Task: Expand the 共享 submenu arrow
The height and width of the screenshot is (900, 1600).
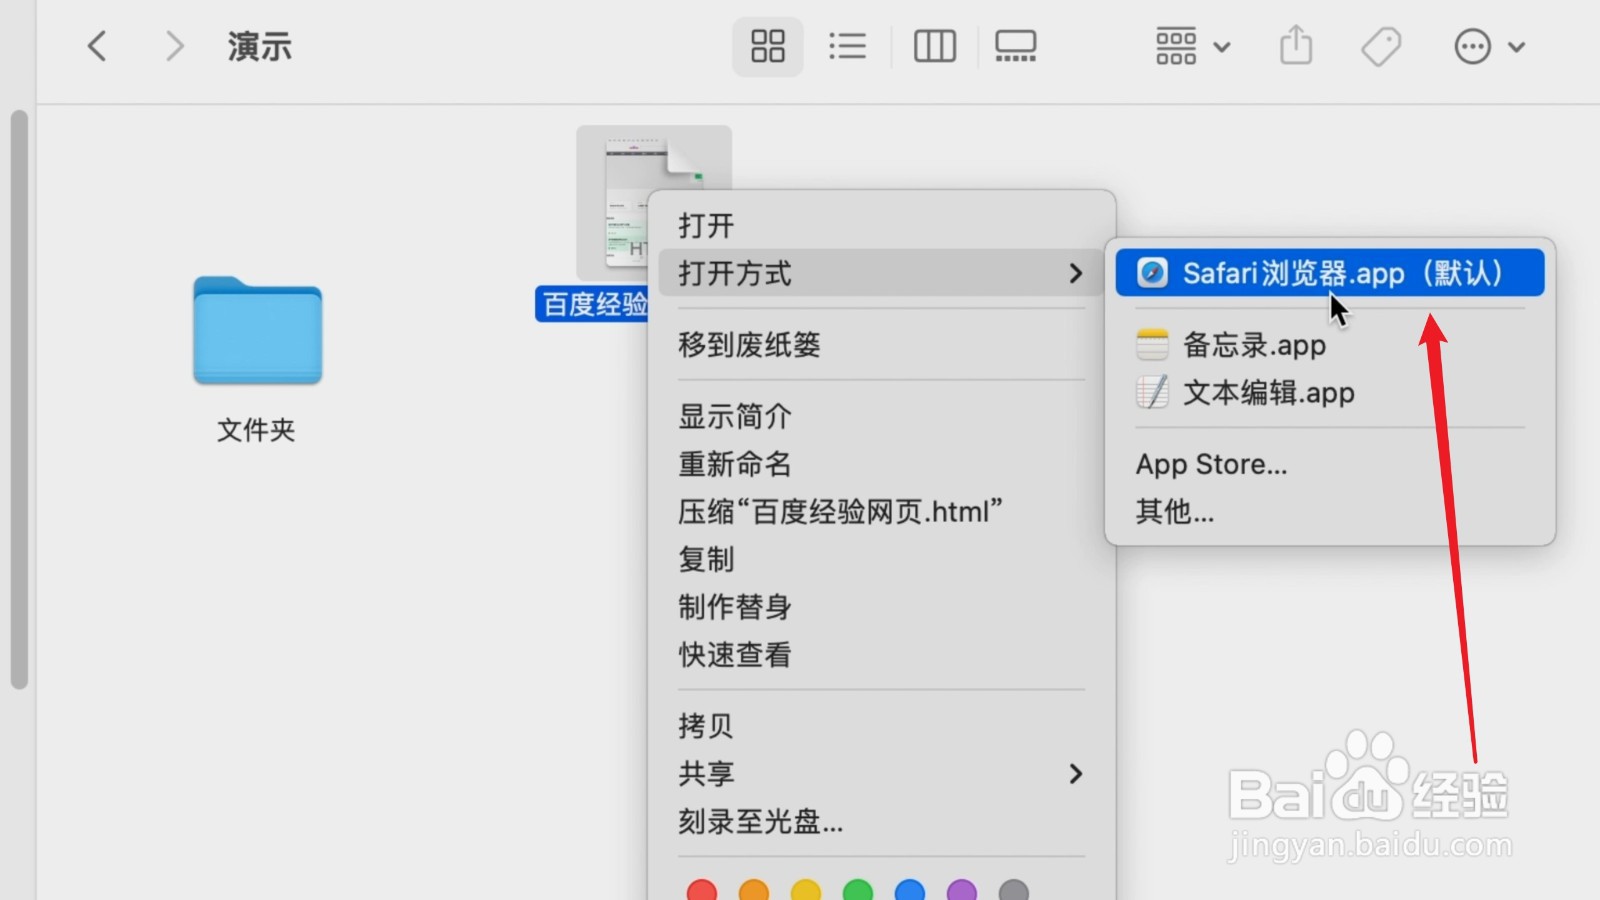Action: tap(1076, 773)
